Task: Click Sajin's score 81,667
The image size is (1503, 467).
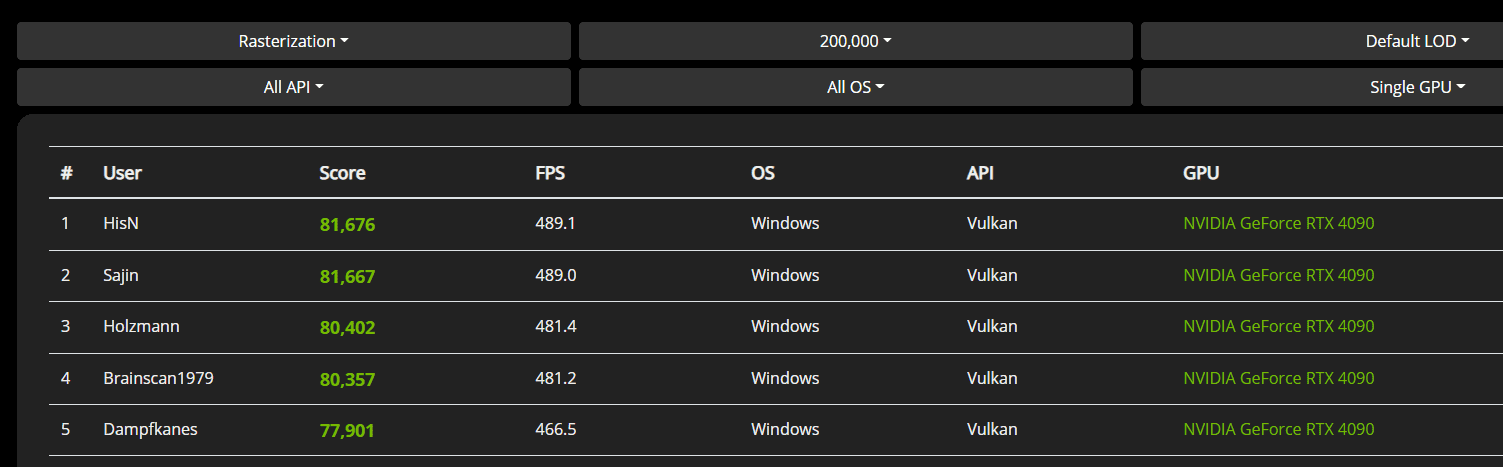Action: pyautogui.click(x=347, y=276)
